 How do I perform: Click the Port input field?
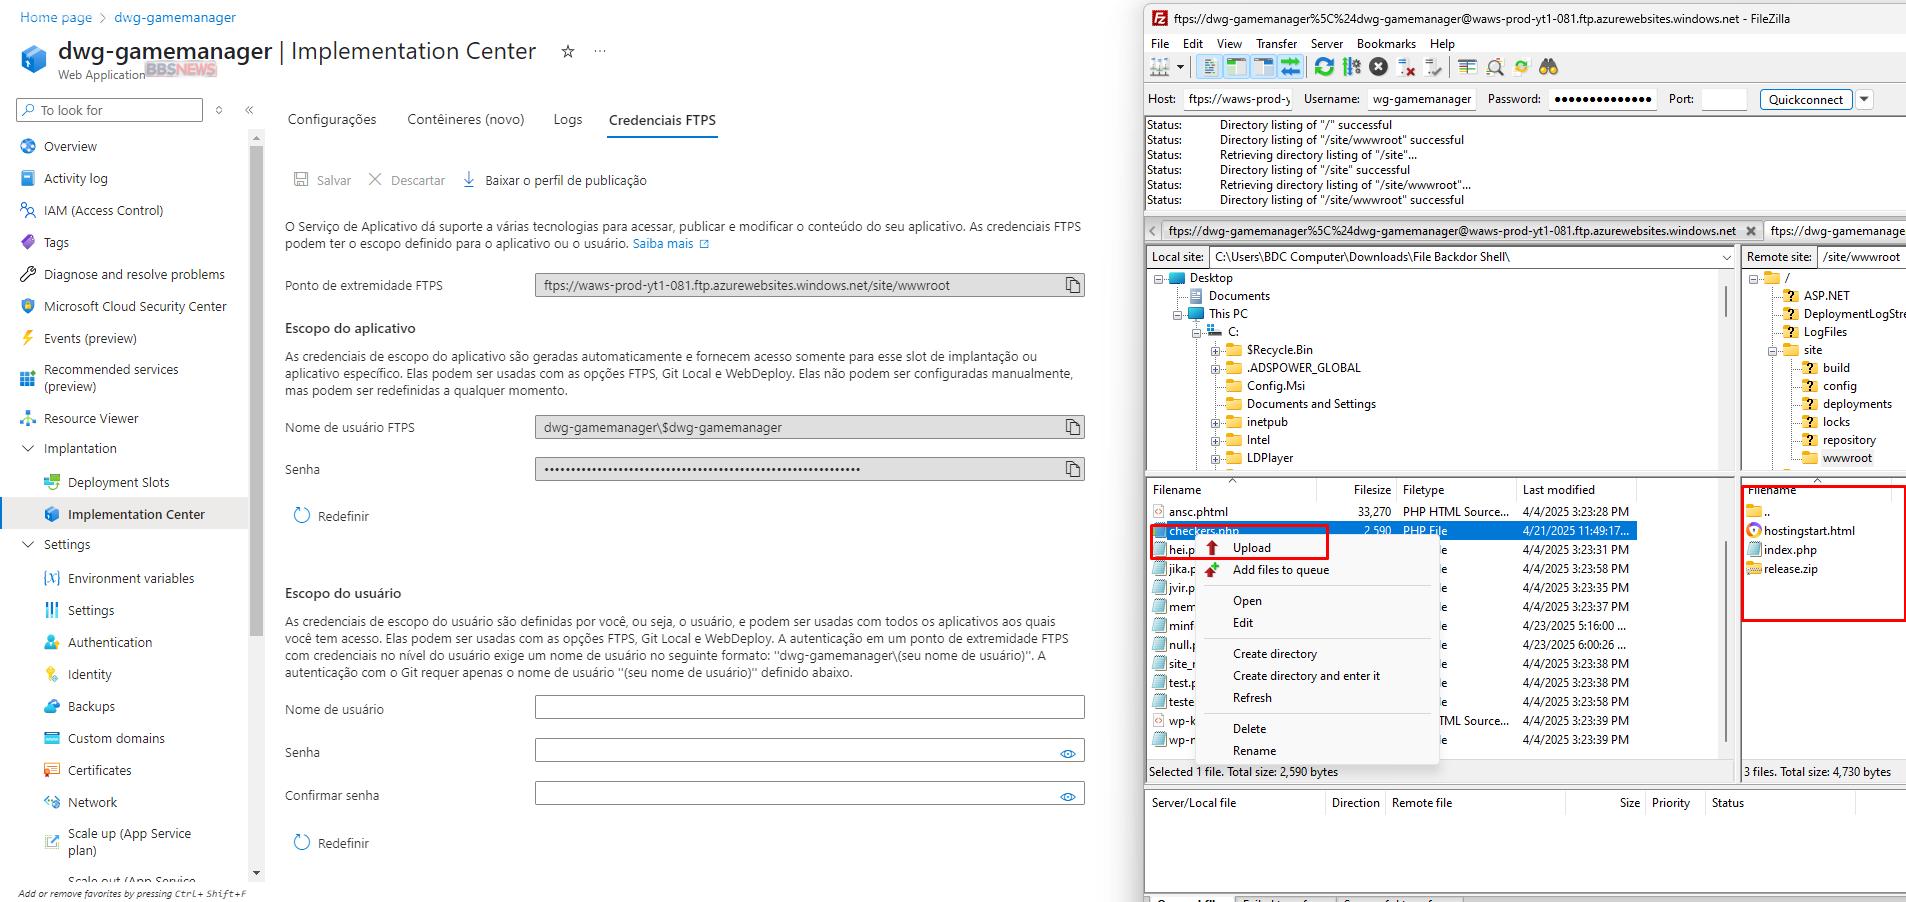(1723, 99)
